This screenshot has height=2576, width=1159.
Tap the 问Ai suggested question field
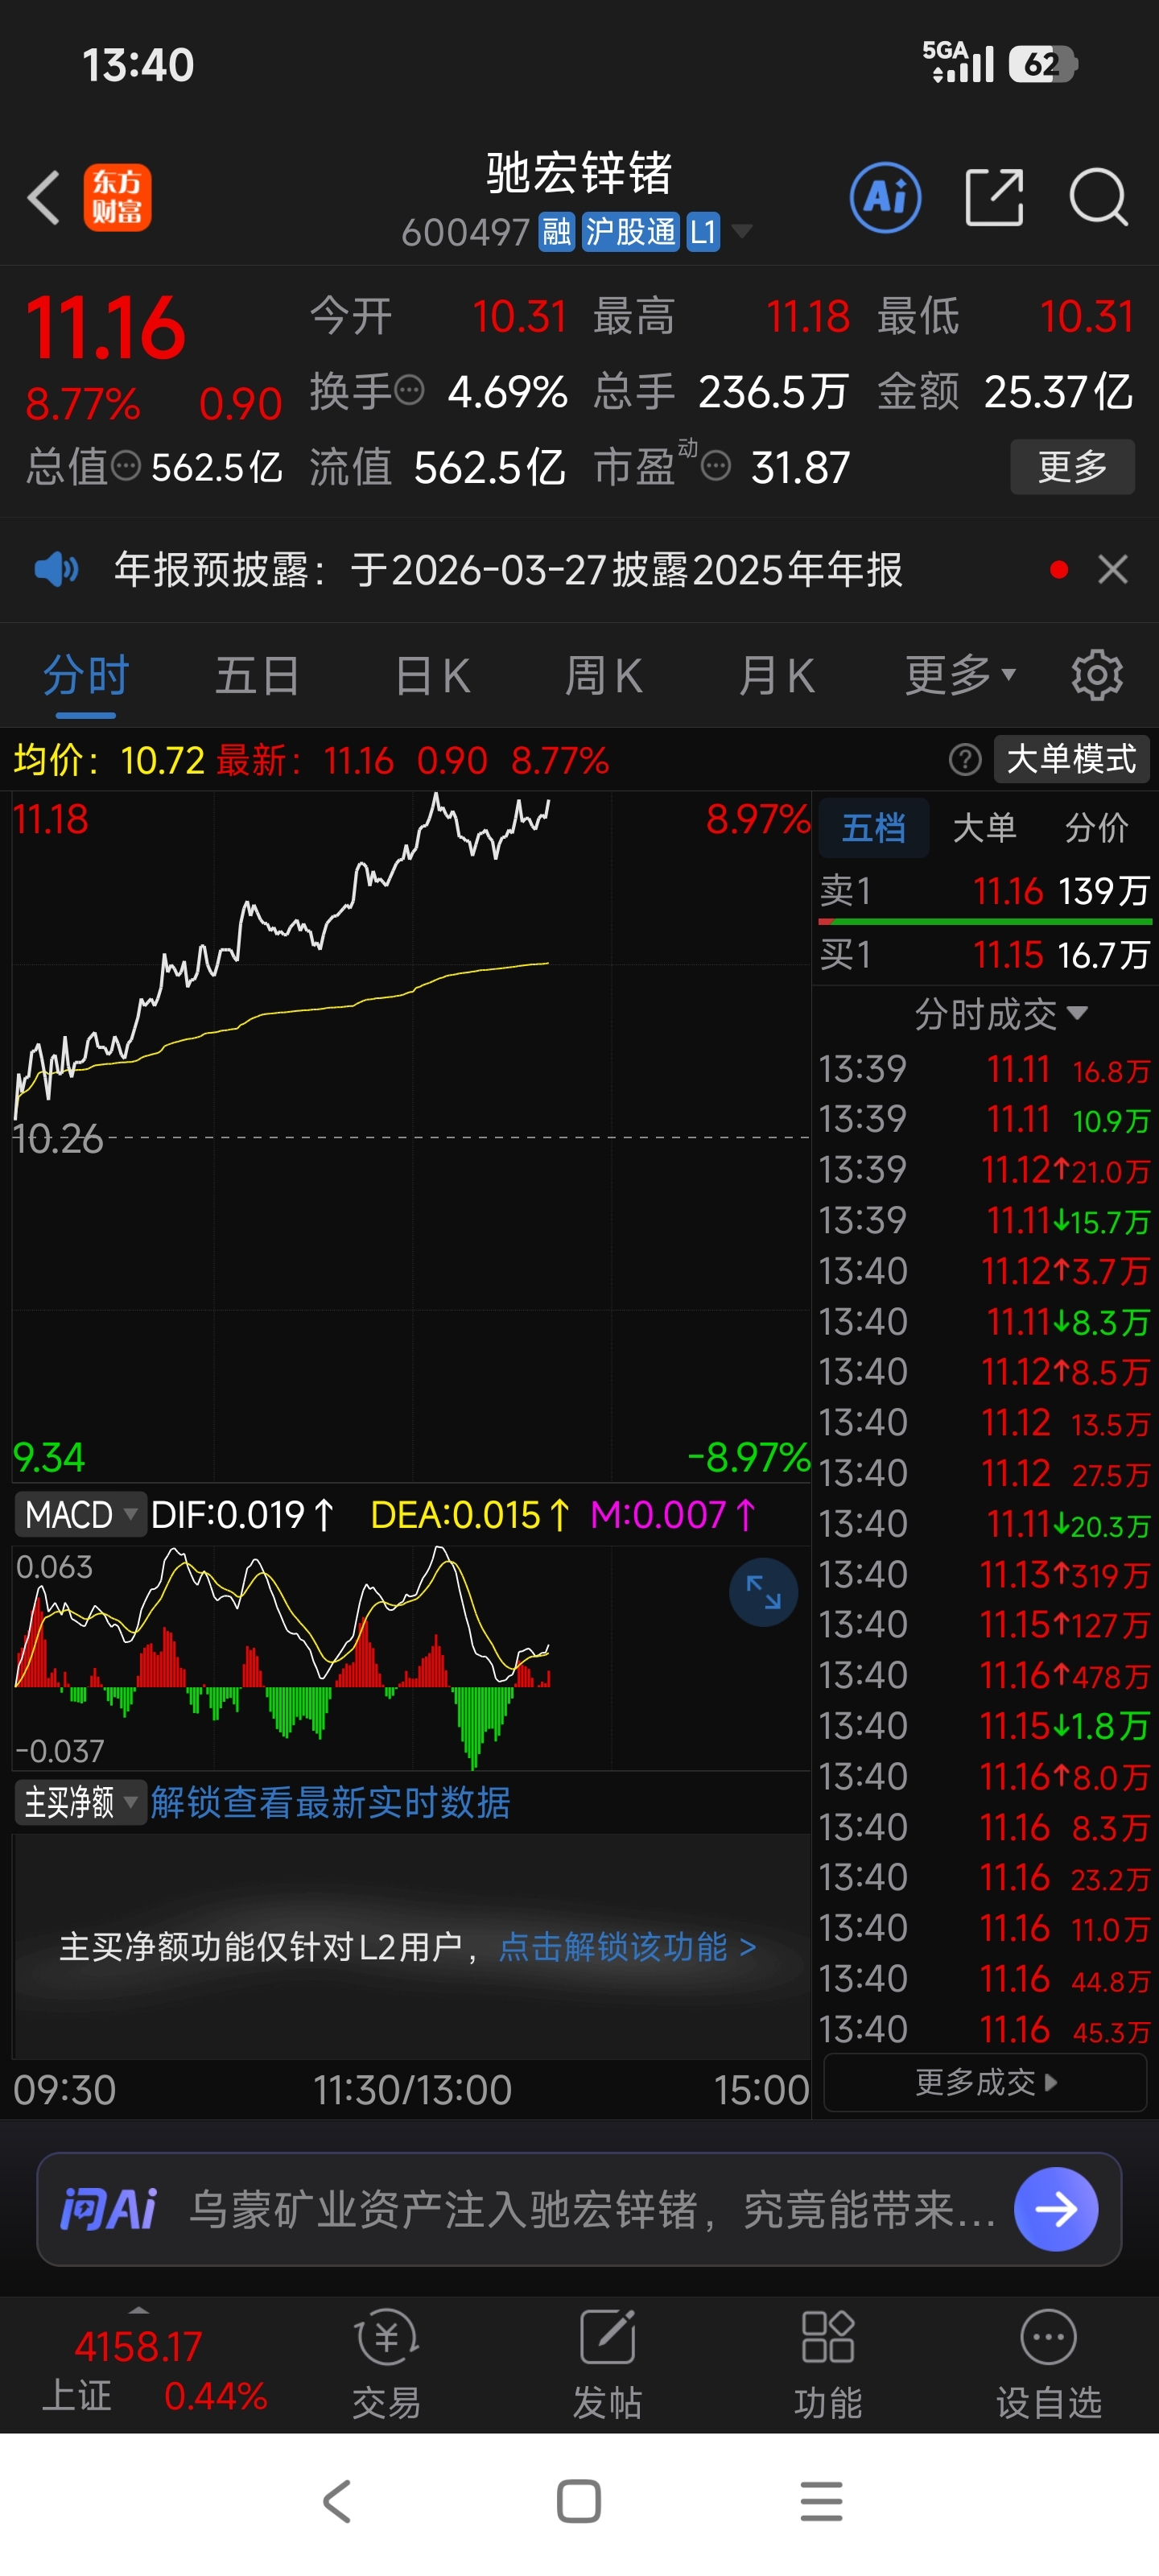click(592, 2209)
